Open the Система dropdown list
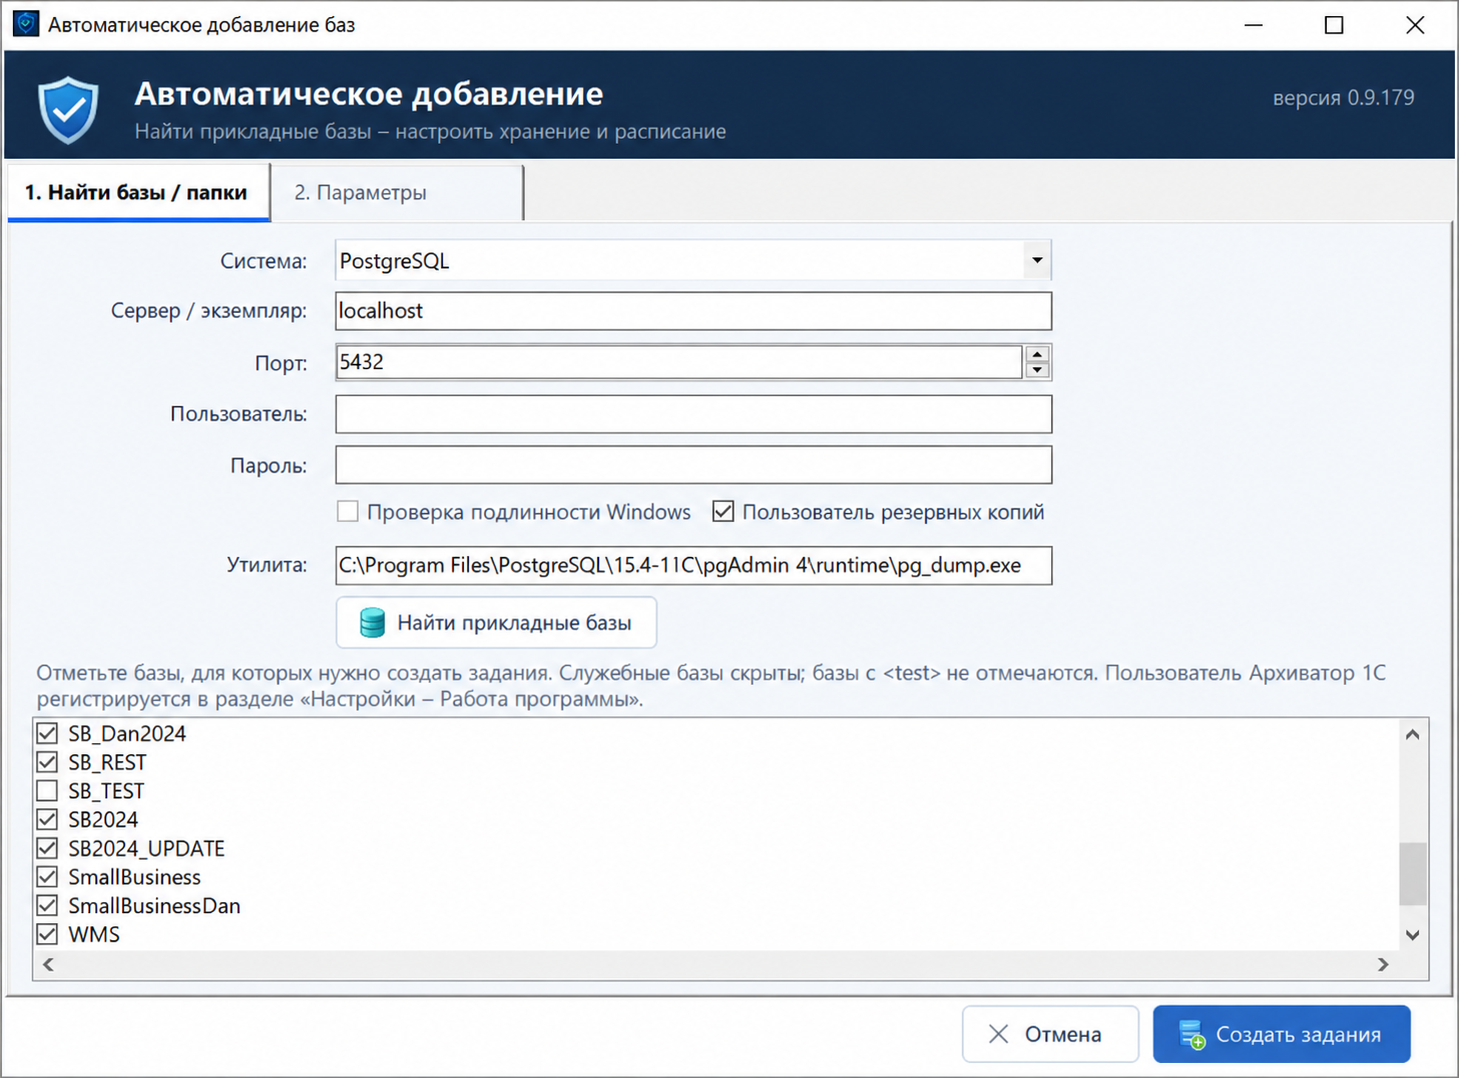The height and width of the screenshot is (1078, 1459). [1037, 261]
